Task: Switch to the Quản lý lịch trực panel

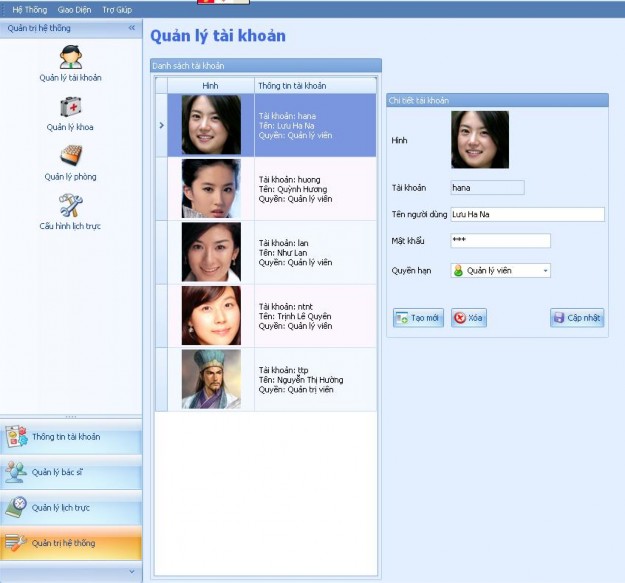Action: (x=71, y=508)
